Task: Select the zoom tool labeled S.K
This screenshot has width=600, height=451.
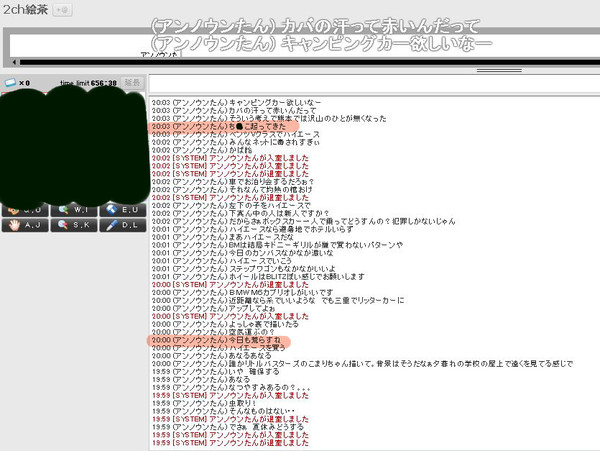Action: (74, 225)
